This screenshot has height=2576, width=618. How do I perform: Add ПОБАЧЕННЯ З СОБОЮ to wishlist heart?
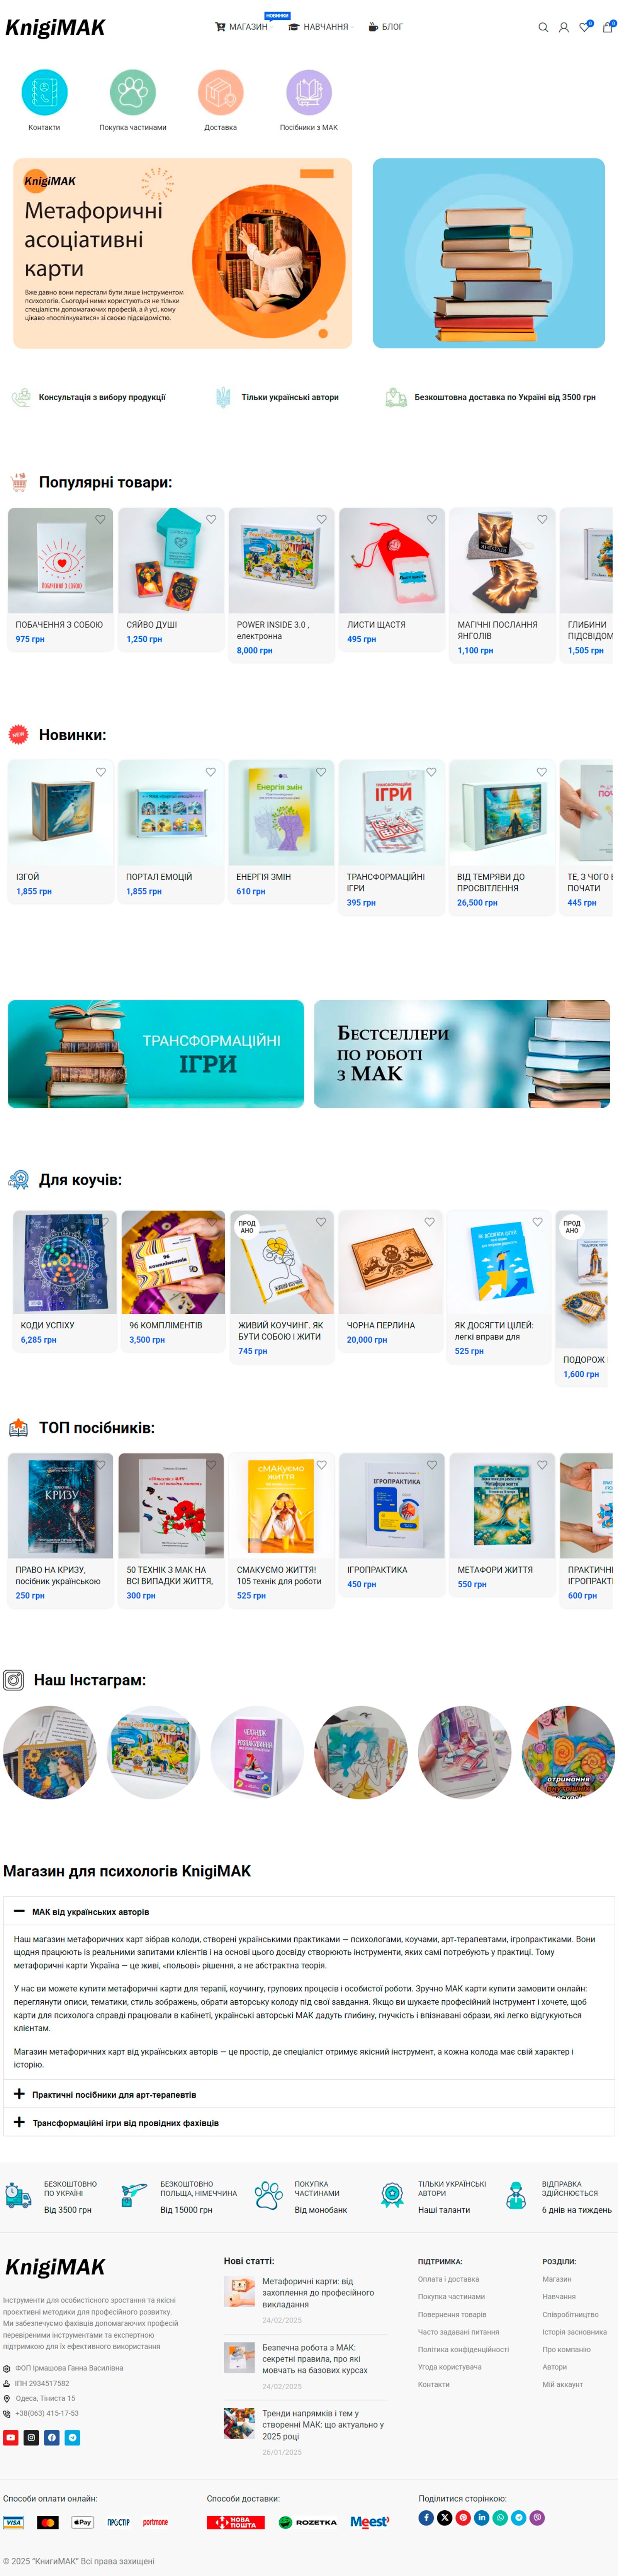(x=101, y=519)
